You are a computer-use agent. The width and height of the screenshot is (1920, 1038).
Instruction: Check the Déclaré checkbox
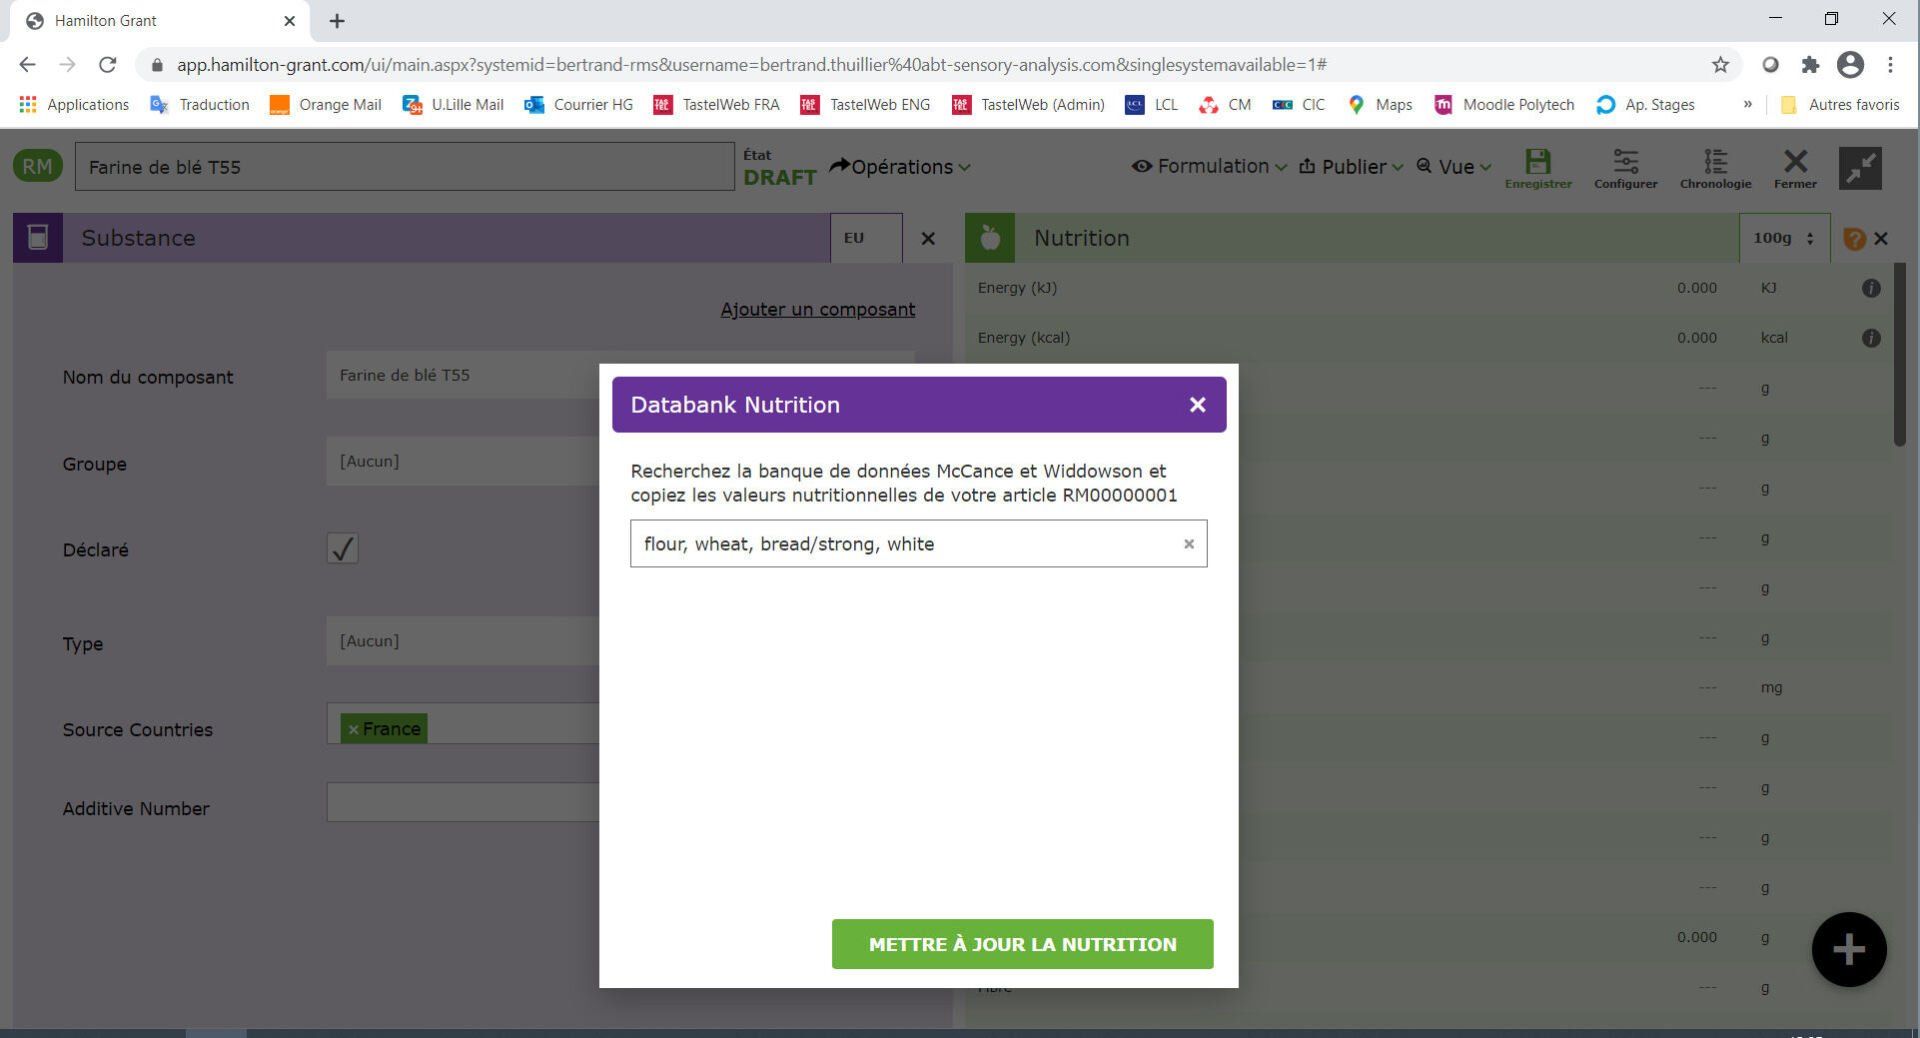point(343,549)
